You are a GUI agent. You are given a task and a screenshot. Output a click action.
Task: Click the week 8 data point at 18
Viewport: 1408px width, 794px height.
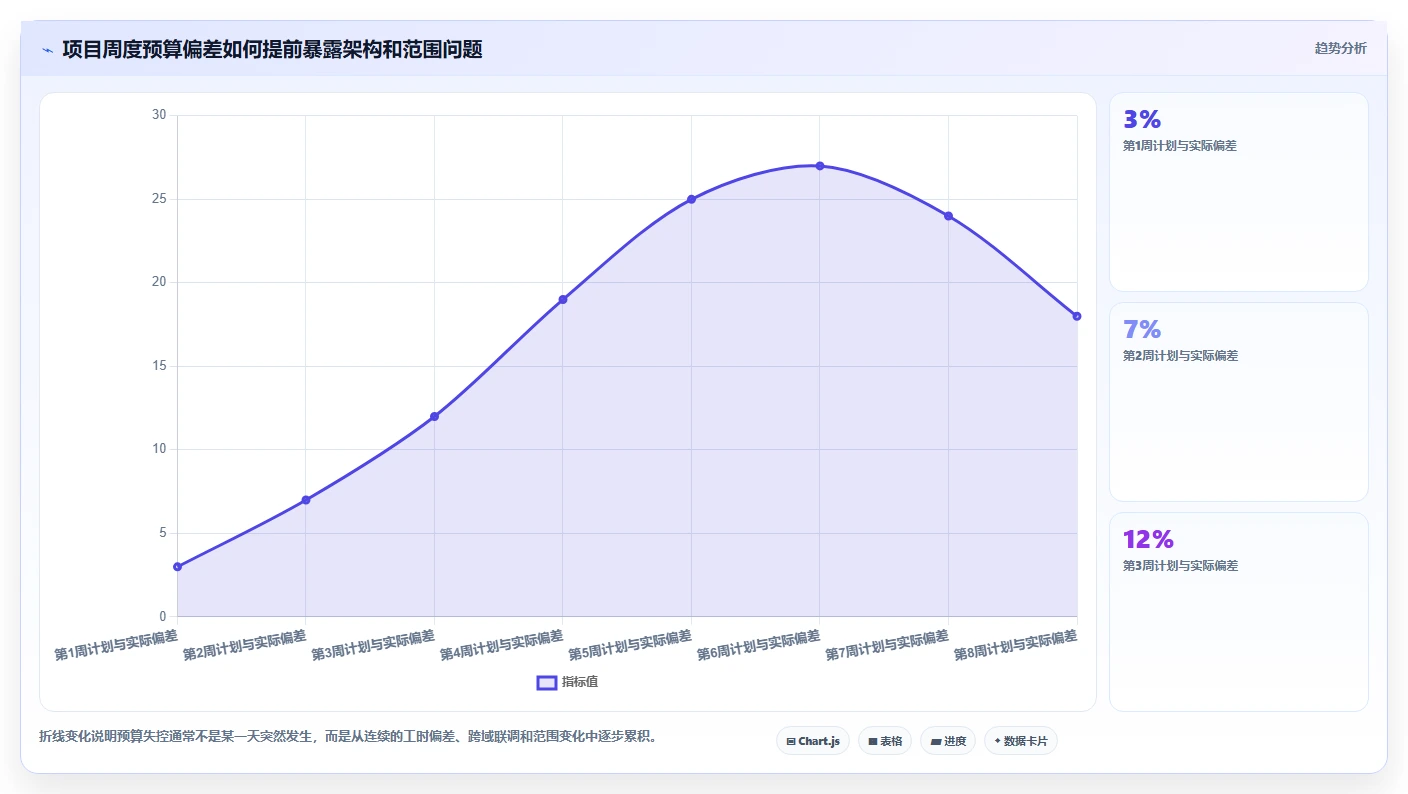(1077, 316)
